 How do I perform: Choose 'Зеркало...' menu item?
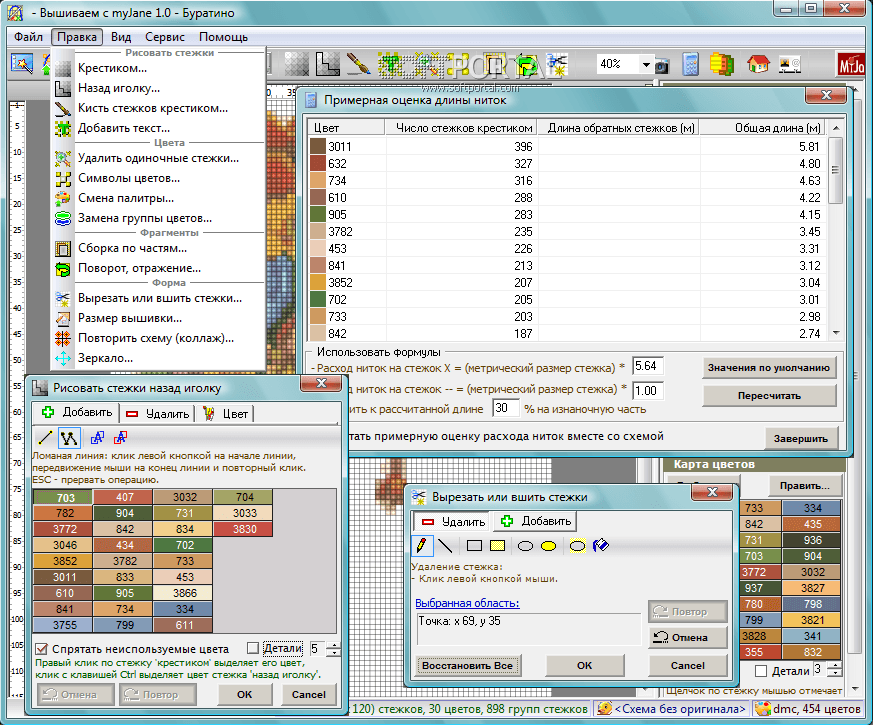coord(159,358)
